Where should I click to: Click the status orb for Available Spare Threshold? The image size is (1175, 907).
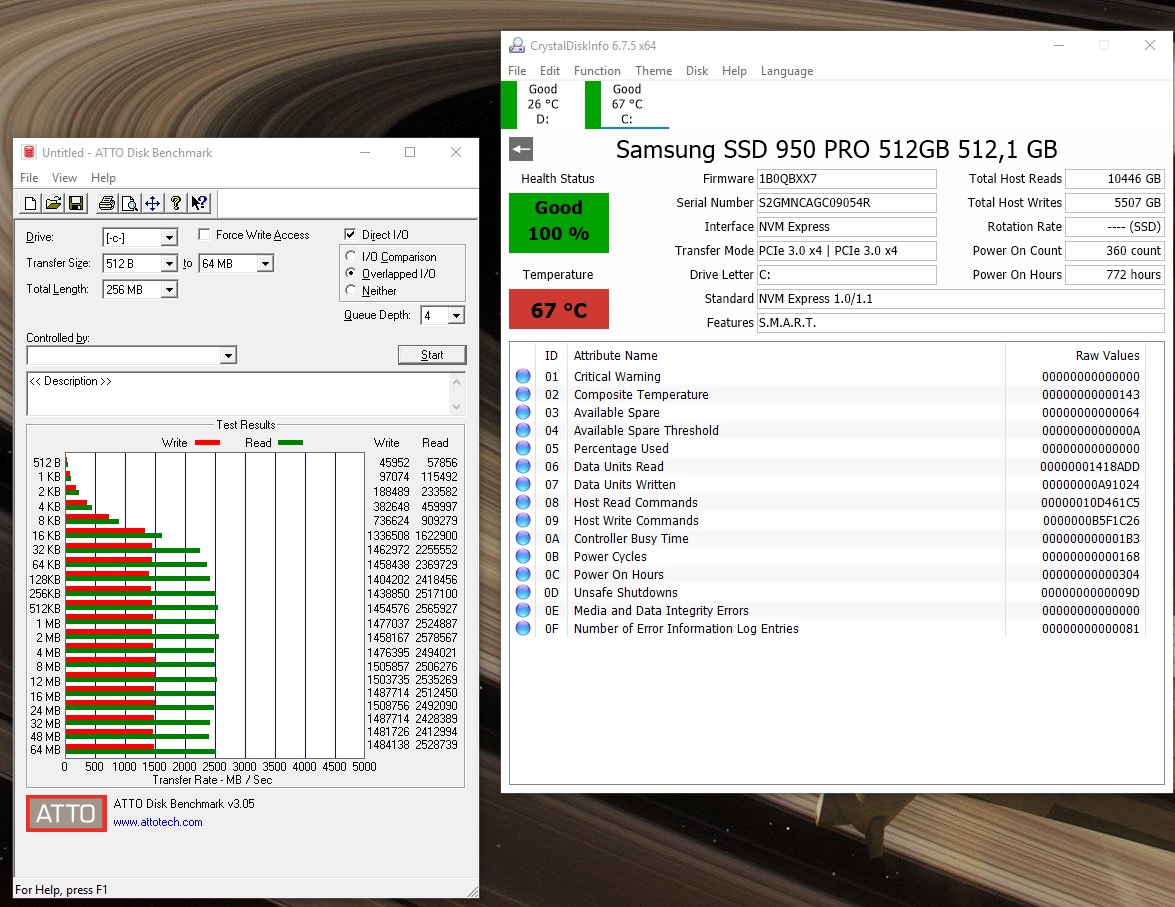pos(523,430)
